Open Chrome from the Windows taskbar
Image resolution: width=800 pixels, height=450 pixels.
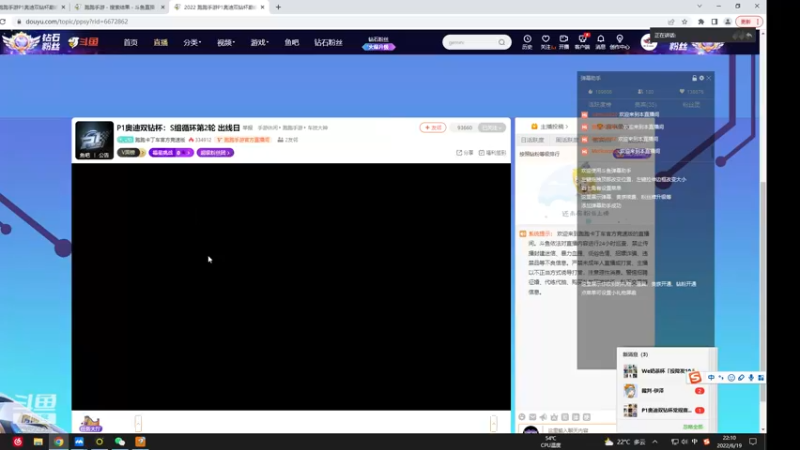(59, 442)
